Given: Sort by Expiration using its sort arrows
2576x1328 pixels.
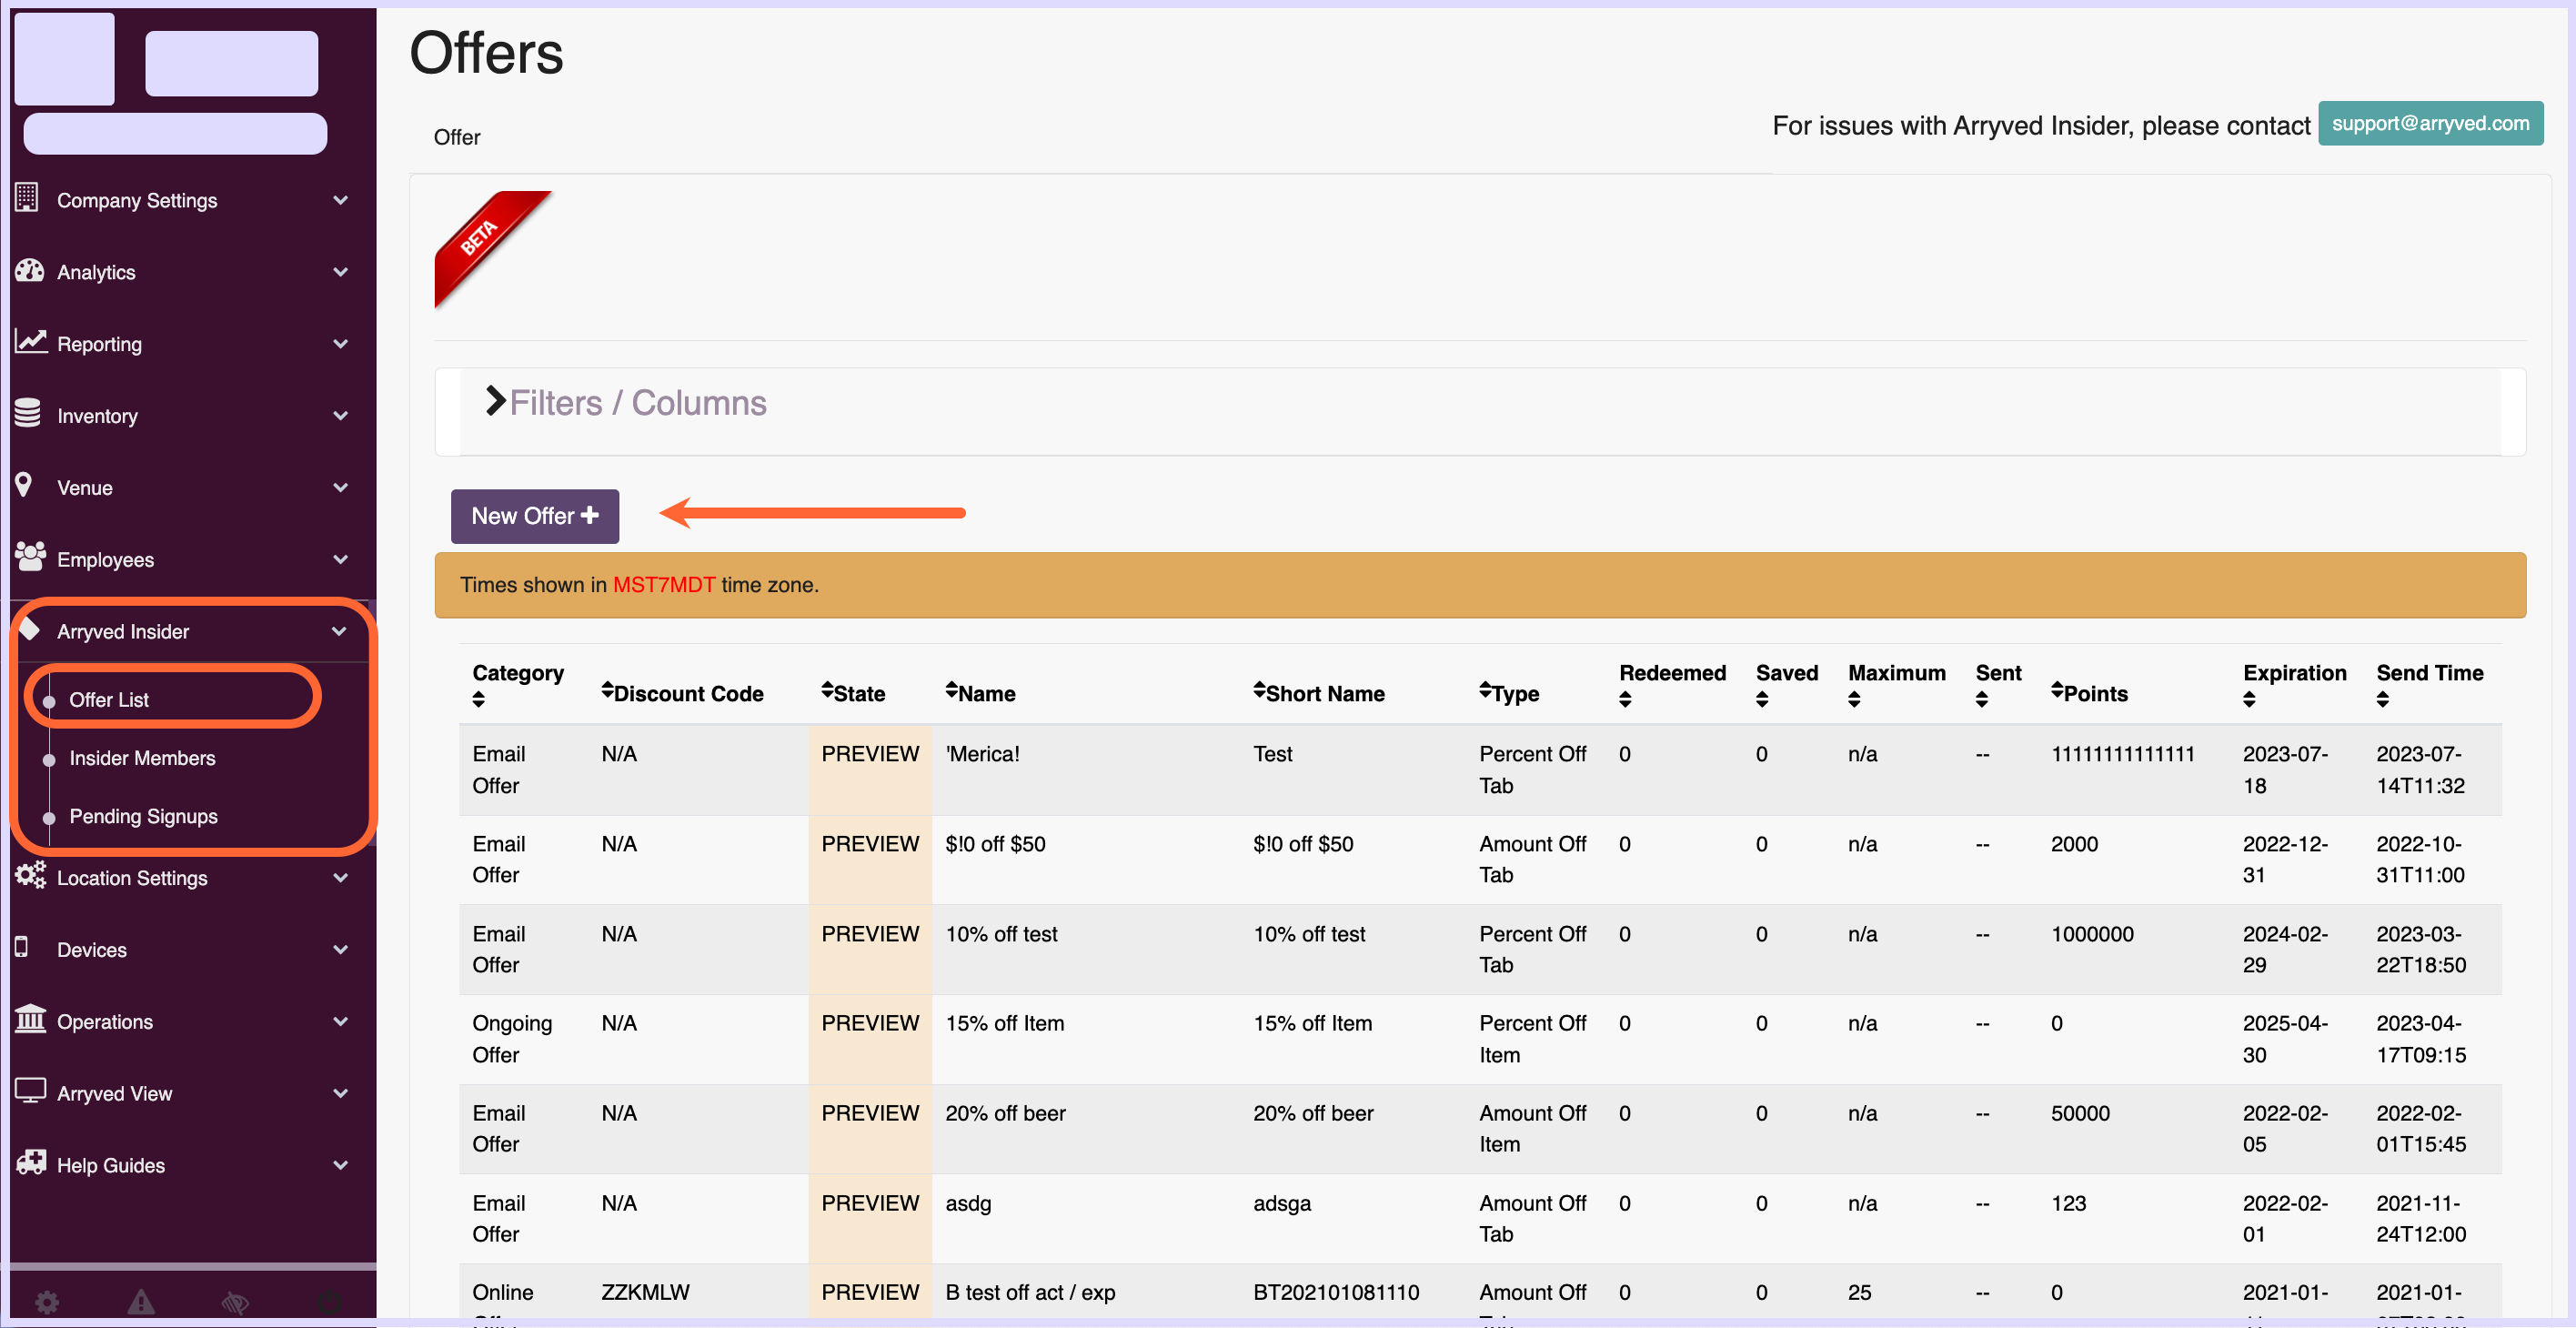Looking at the screenshot, I should tap(2249, 700).
